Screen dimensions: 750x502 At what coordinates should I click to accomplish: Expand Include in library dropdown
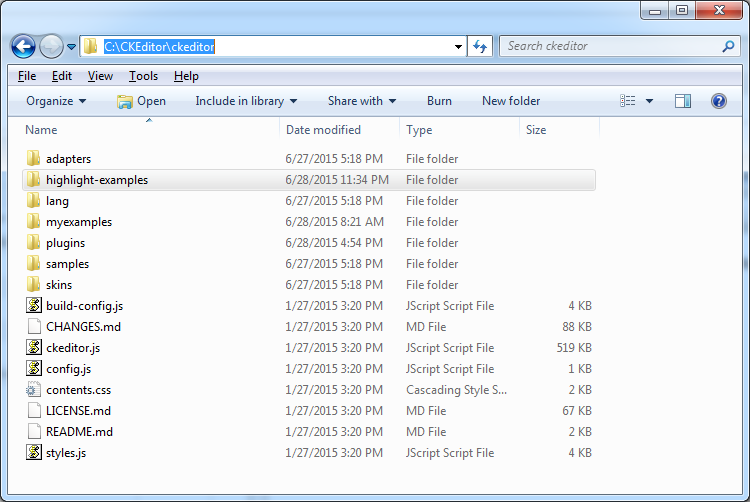tap(246, 101)
